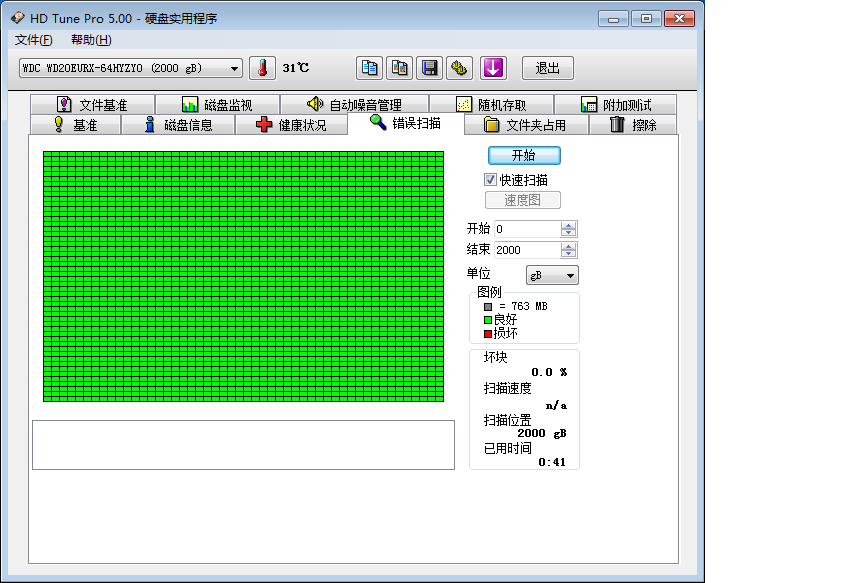Toggle the 快速扫描 checkbox
The image size is (864, 583).
click(490, 180)
